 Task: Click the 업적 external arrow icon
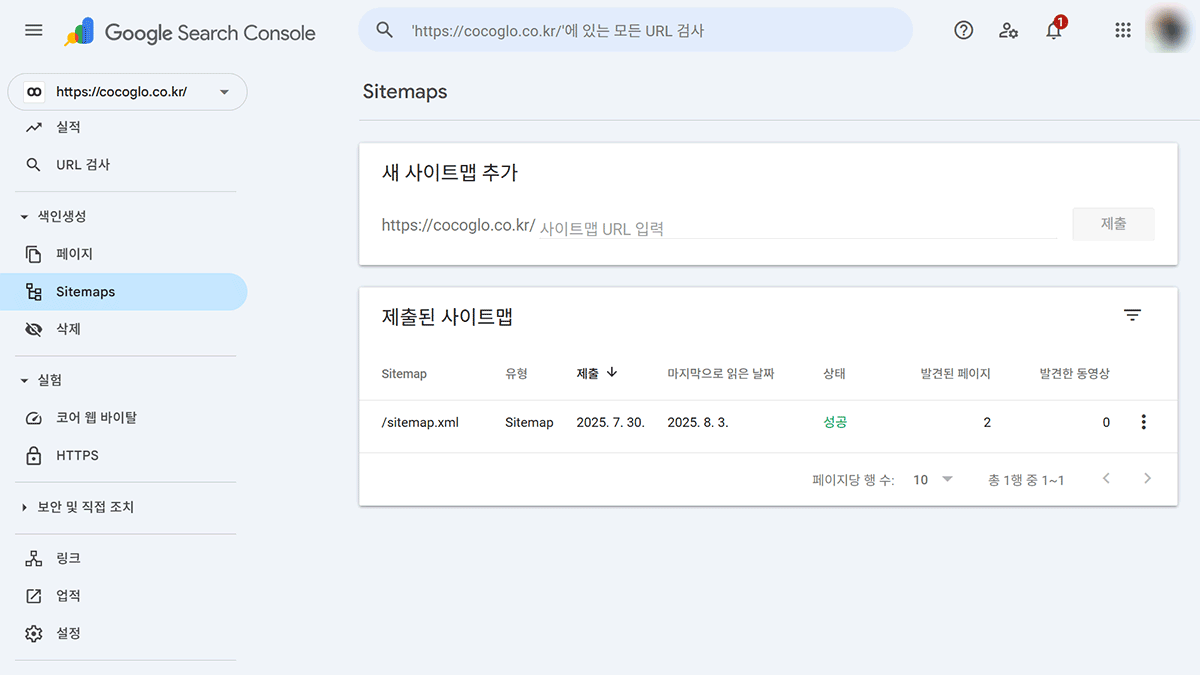click(34, 596)
